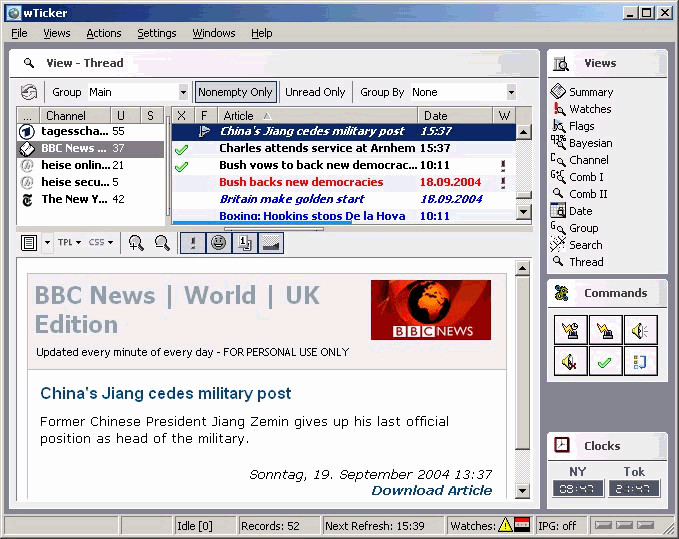Viewport: 679px width, 539px height.
Task: Select the New York Times channel row
Action: coord(91,199)
